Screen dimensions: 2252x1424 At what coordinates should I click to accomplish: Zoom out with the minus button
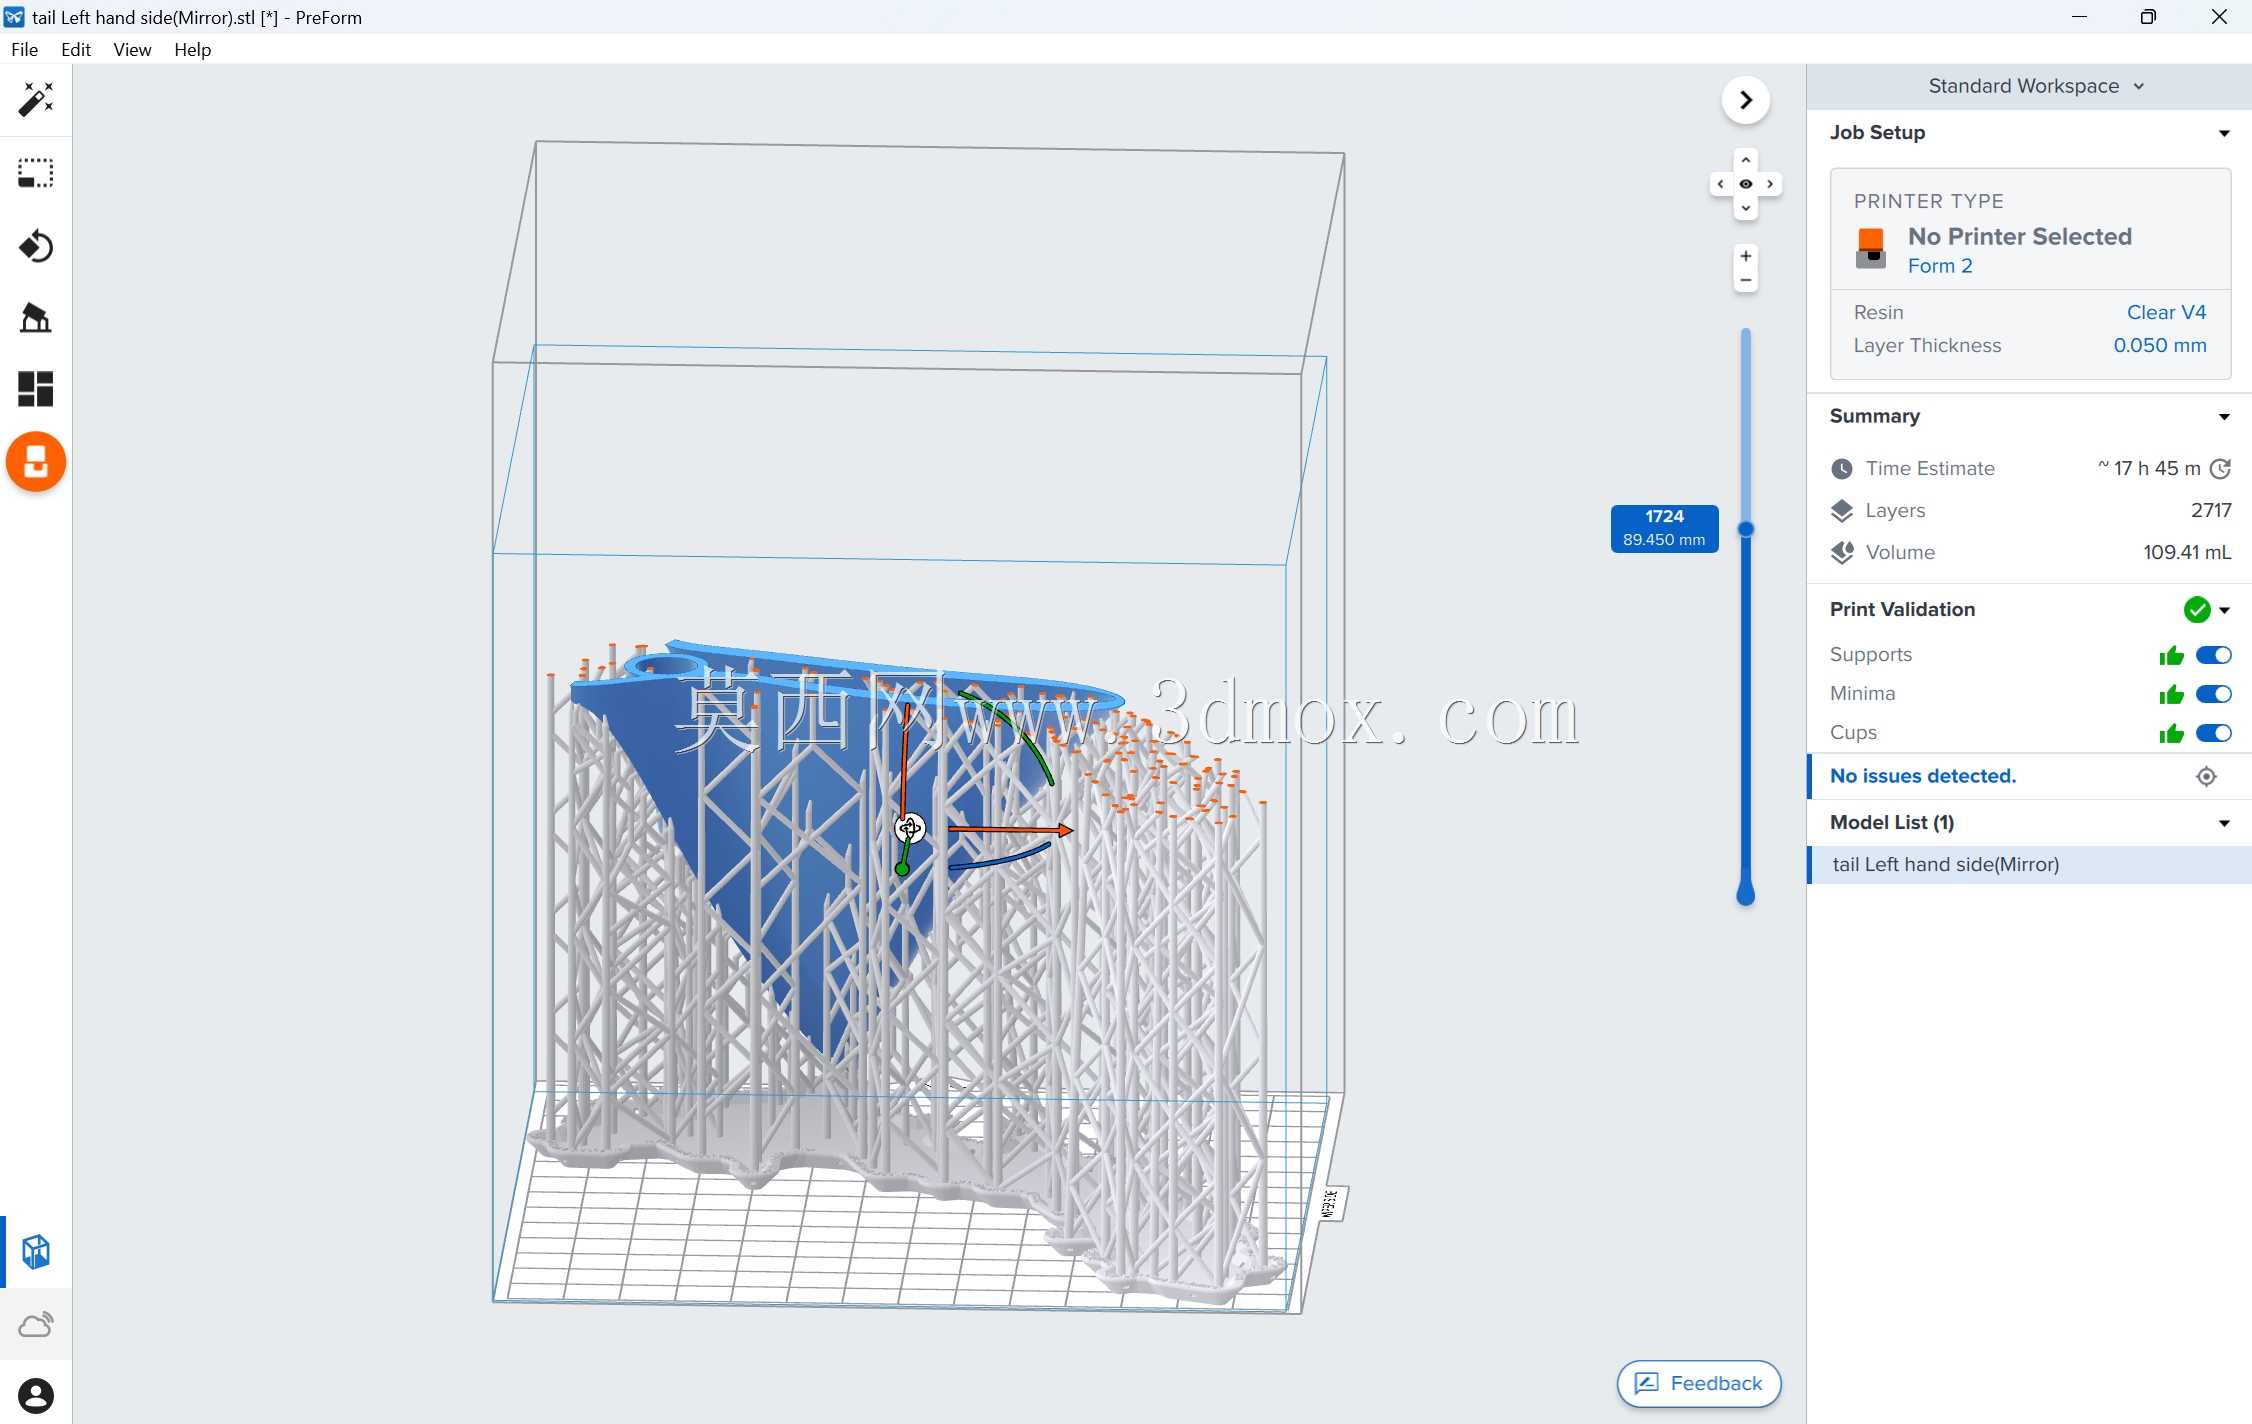pyautogui.click(x=1745, y=281)
